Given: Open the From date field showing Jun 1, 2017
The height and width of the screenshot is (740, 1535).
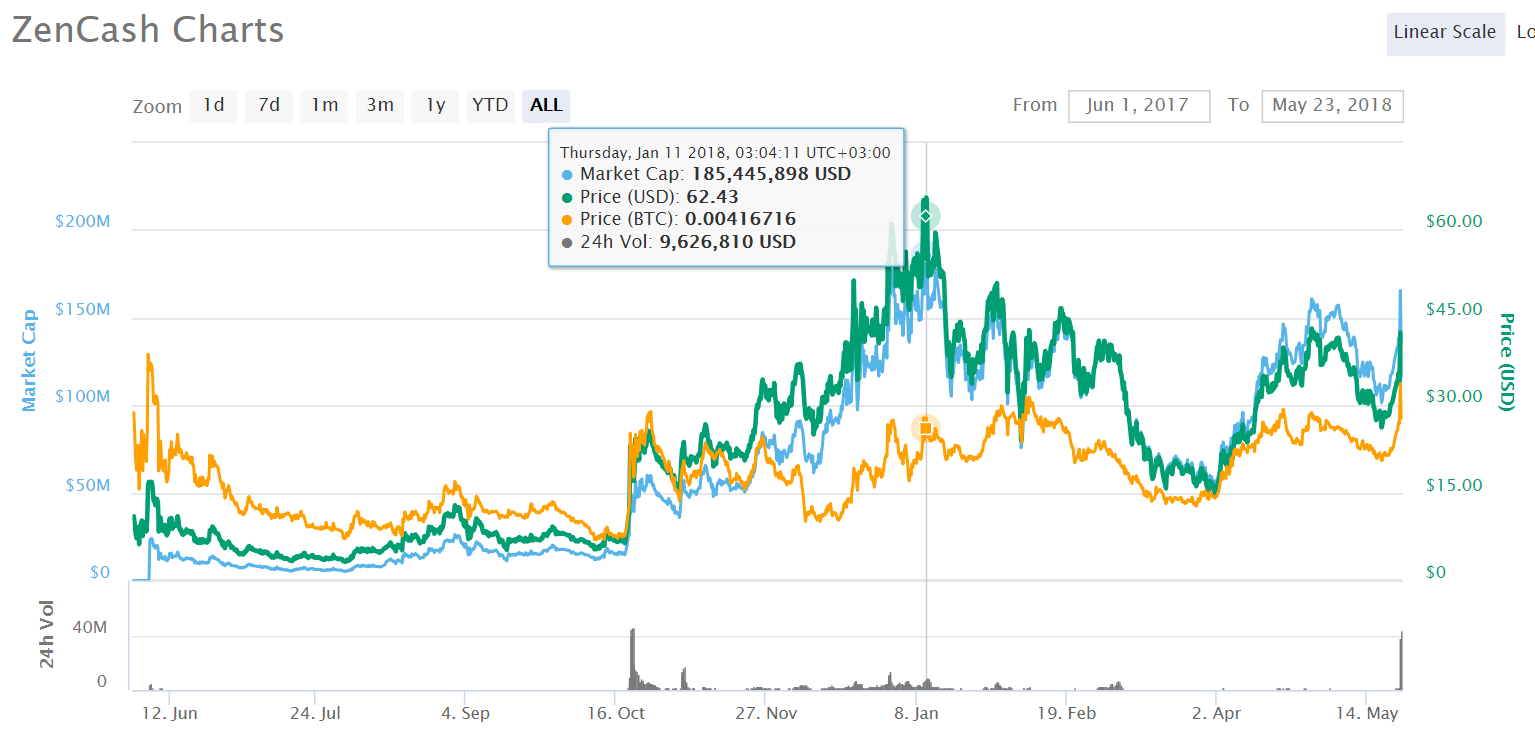Looking at the screenshot, I should 1138,105.
